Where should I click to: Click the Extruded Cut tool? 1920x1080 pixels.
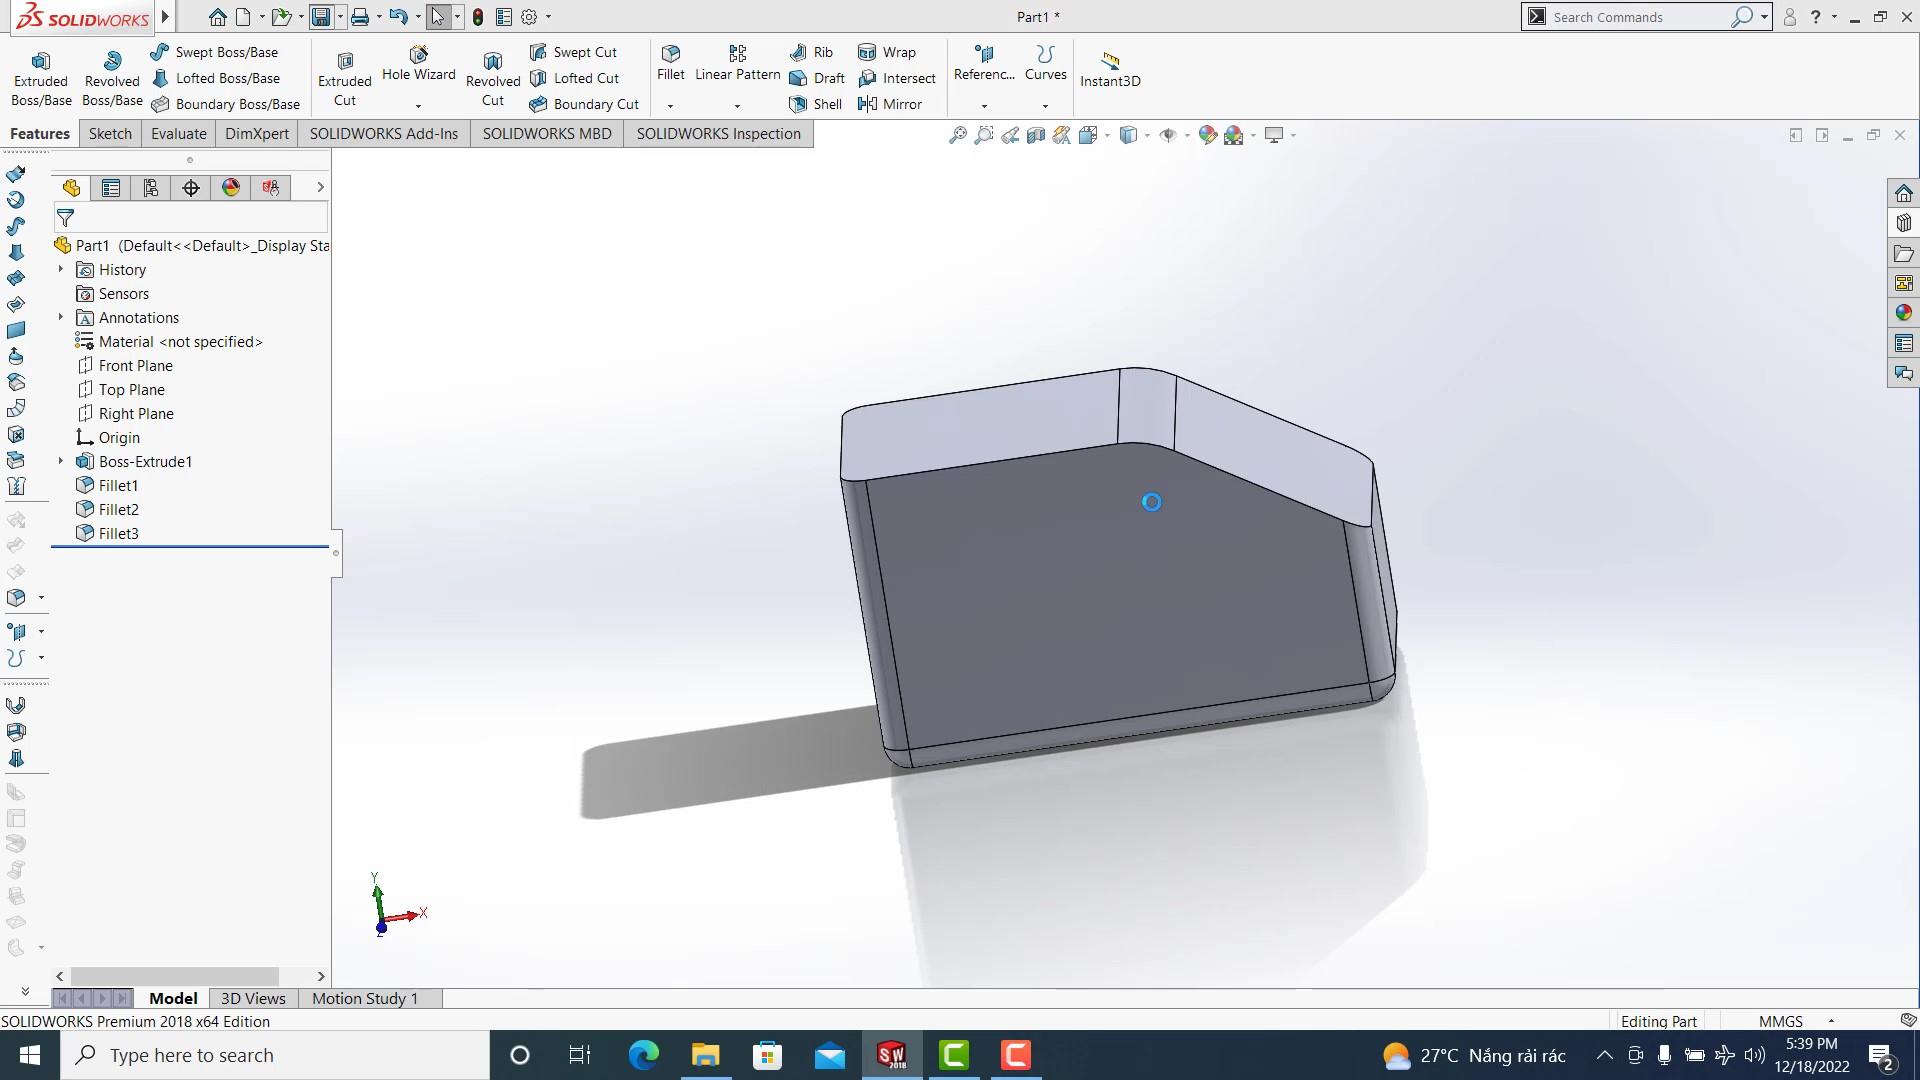(345, 79)
